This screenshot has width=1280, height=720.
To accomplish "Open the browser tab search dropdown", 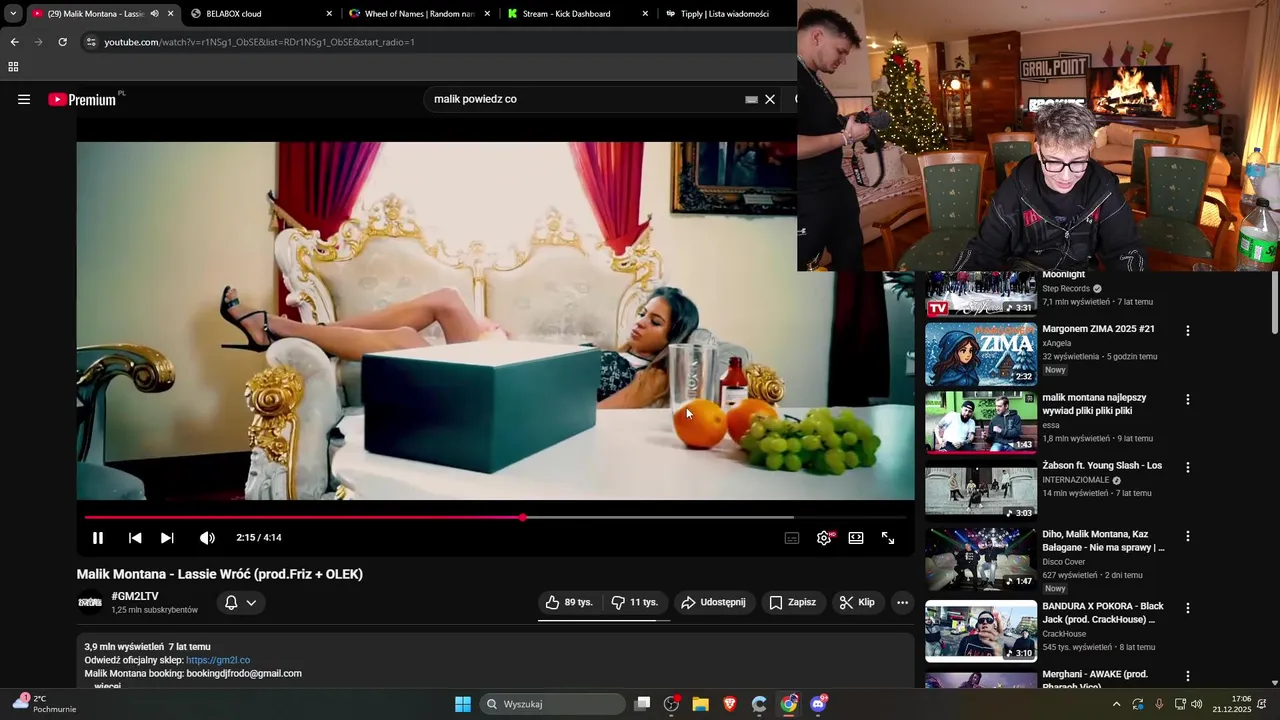I will [13, 14].
